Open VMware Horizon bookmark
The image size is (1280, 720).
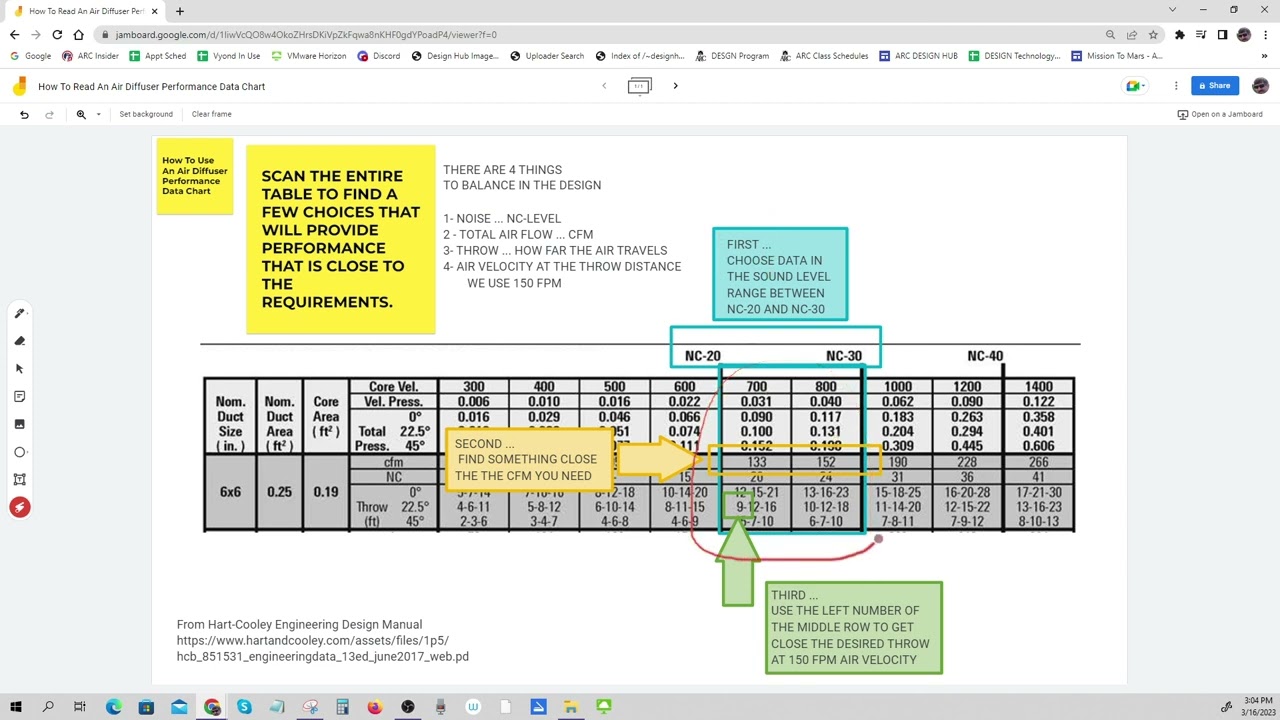(308, 56)
